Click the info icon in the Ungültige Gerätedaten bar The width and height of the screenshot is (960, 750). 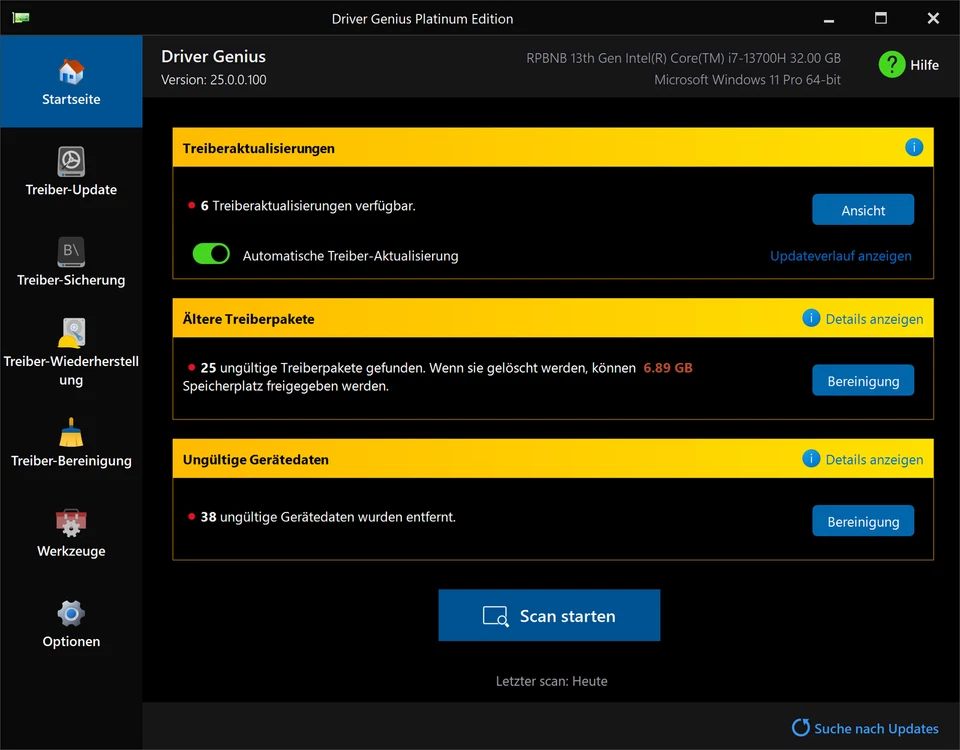pyautogui.click(x=810, y=459)
